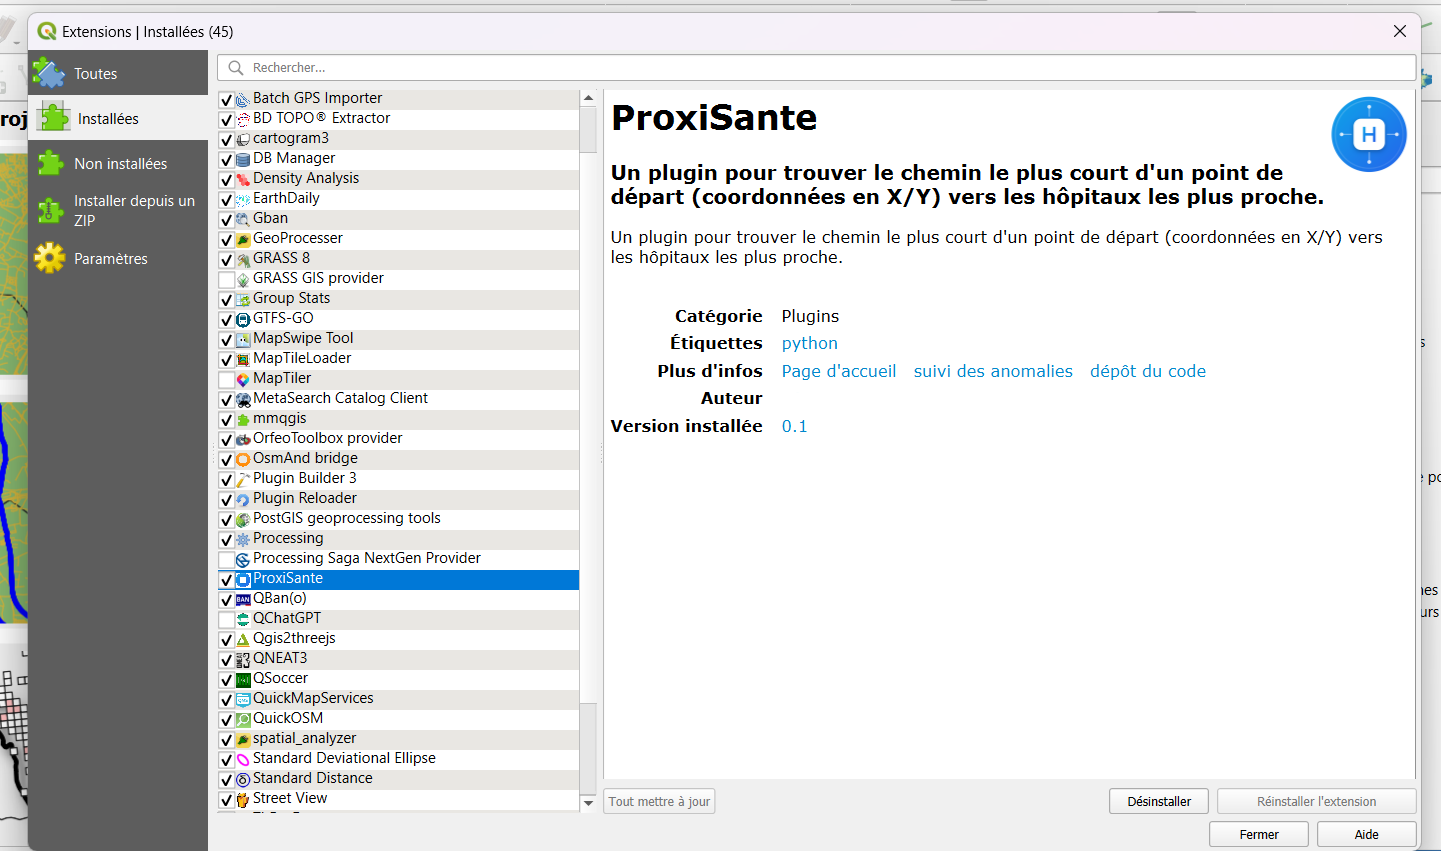This screenshot has width=1441, height=851.
Task: Click the Rechercher search field
Action: point(816,68)
